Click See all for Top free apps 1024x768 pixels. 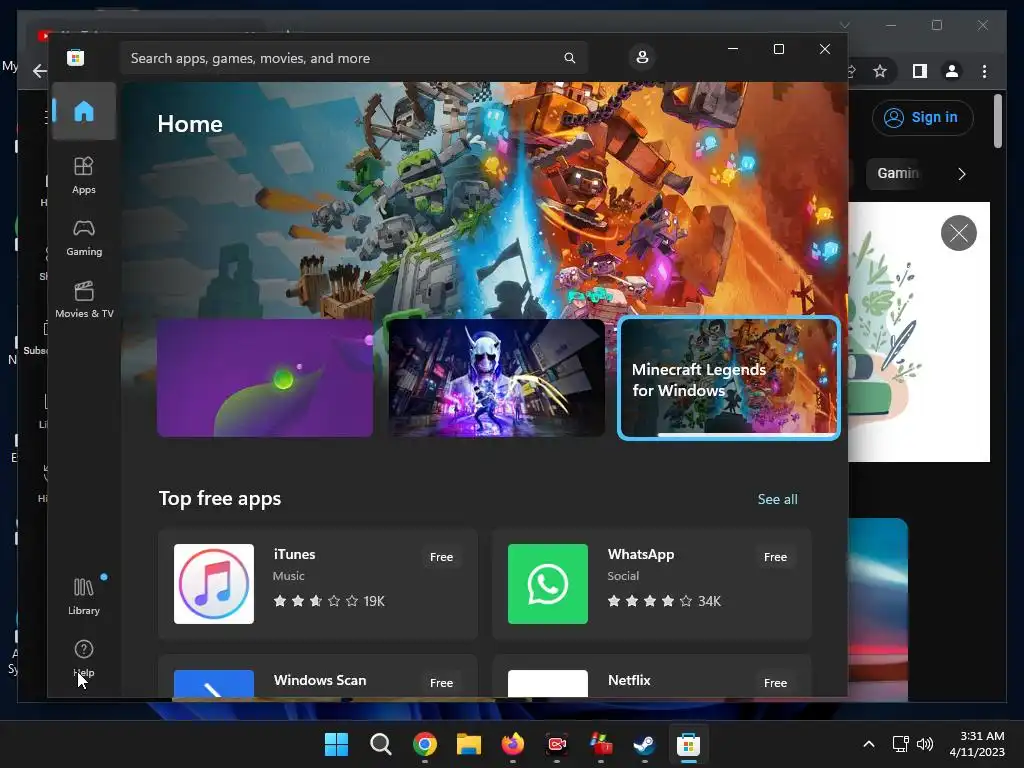coord(777,499)
